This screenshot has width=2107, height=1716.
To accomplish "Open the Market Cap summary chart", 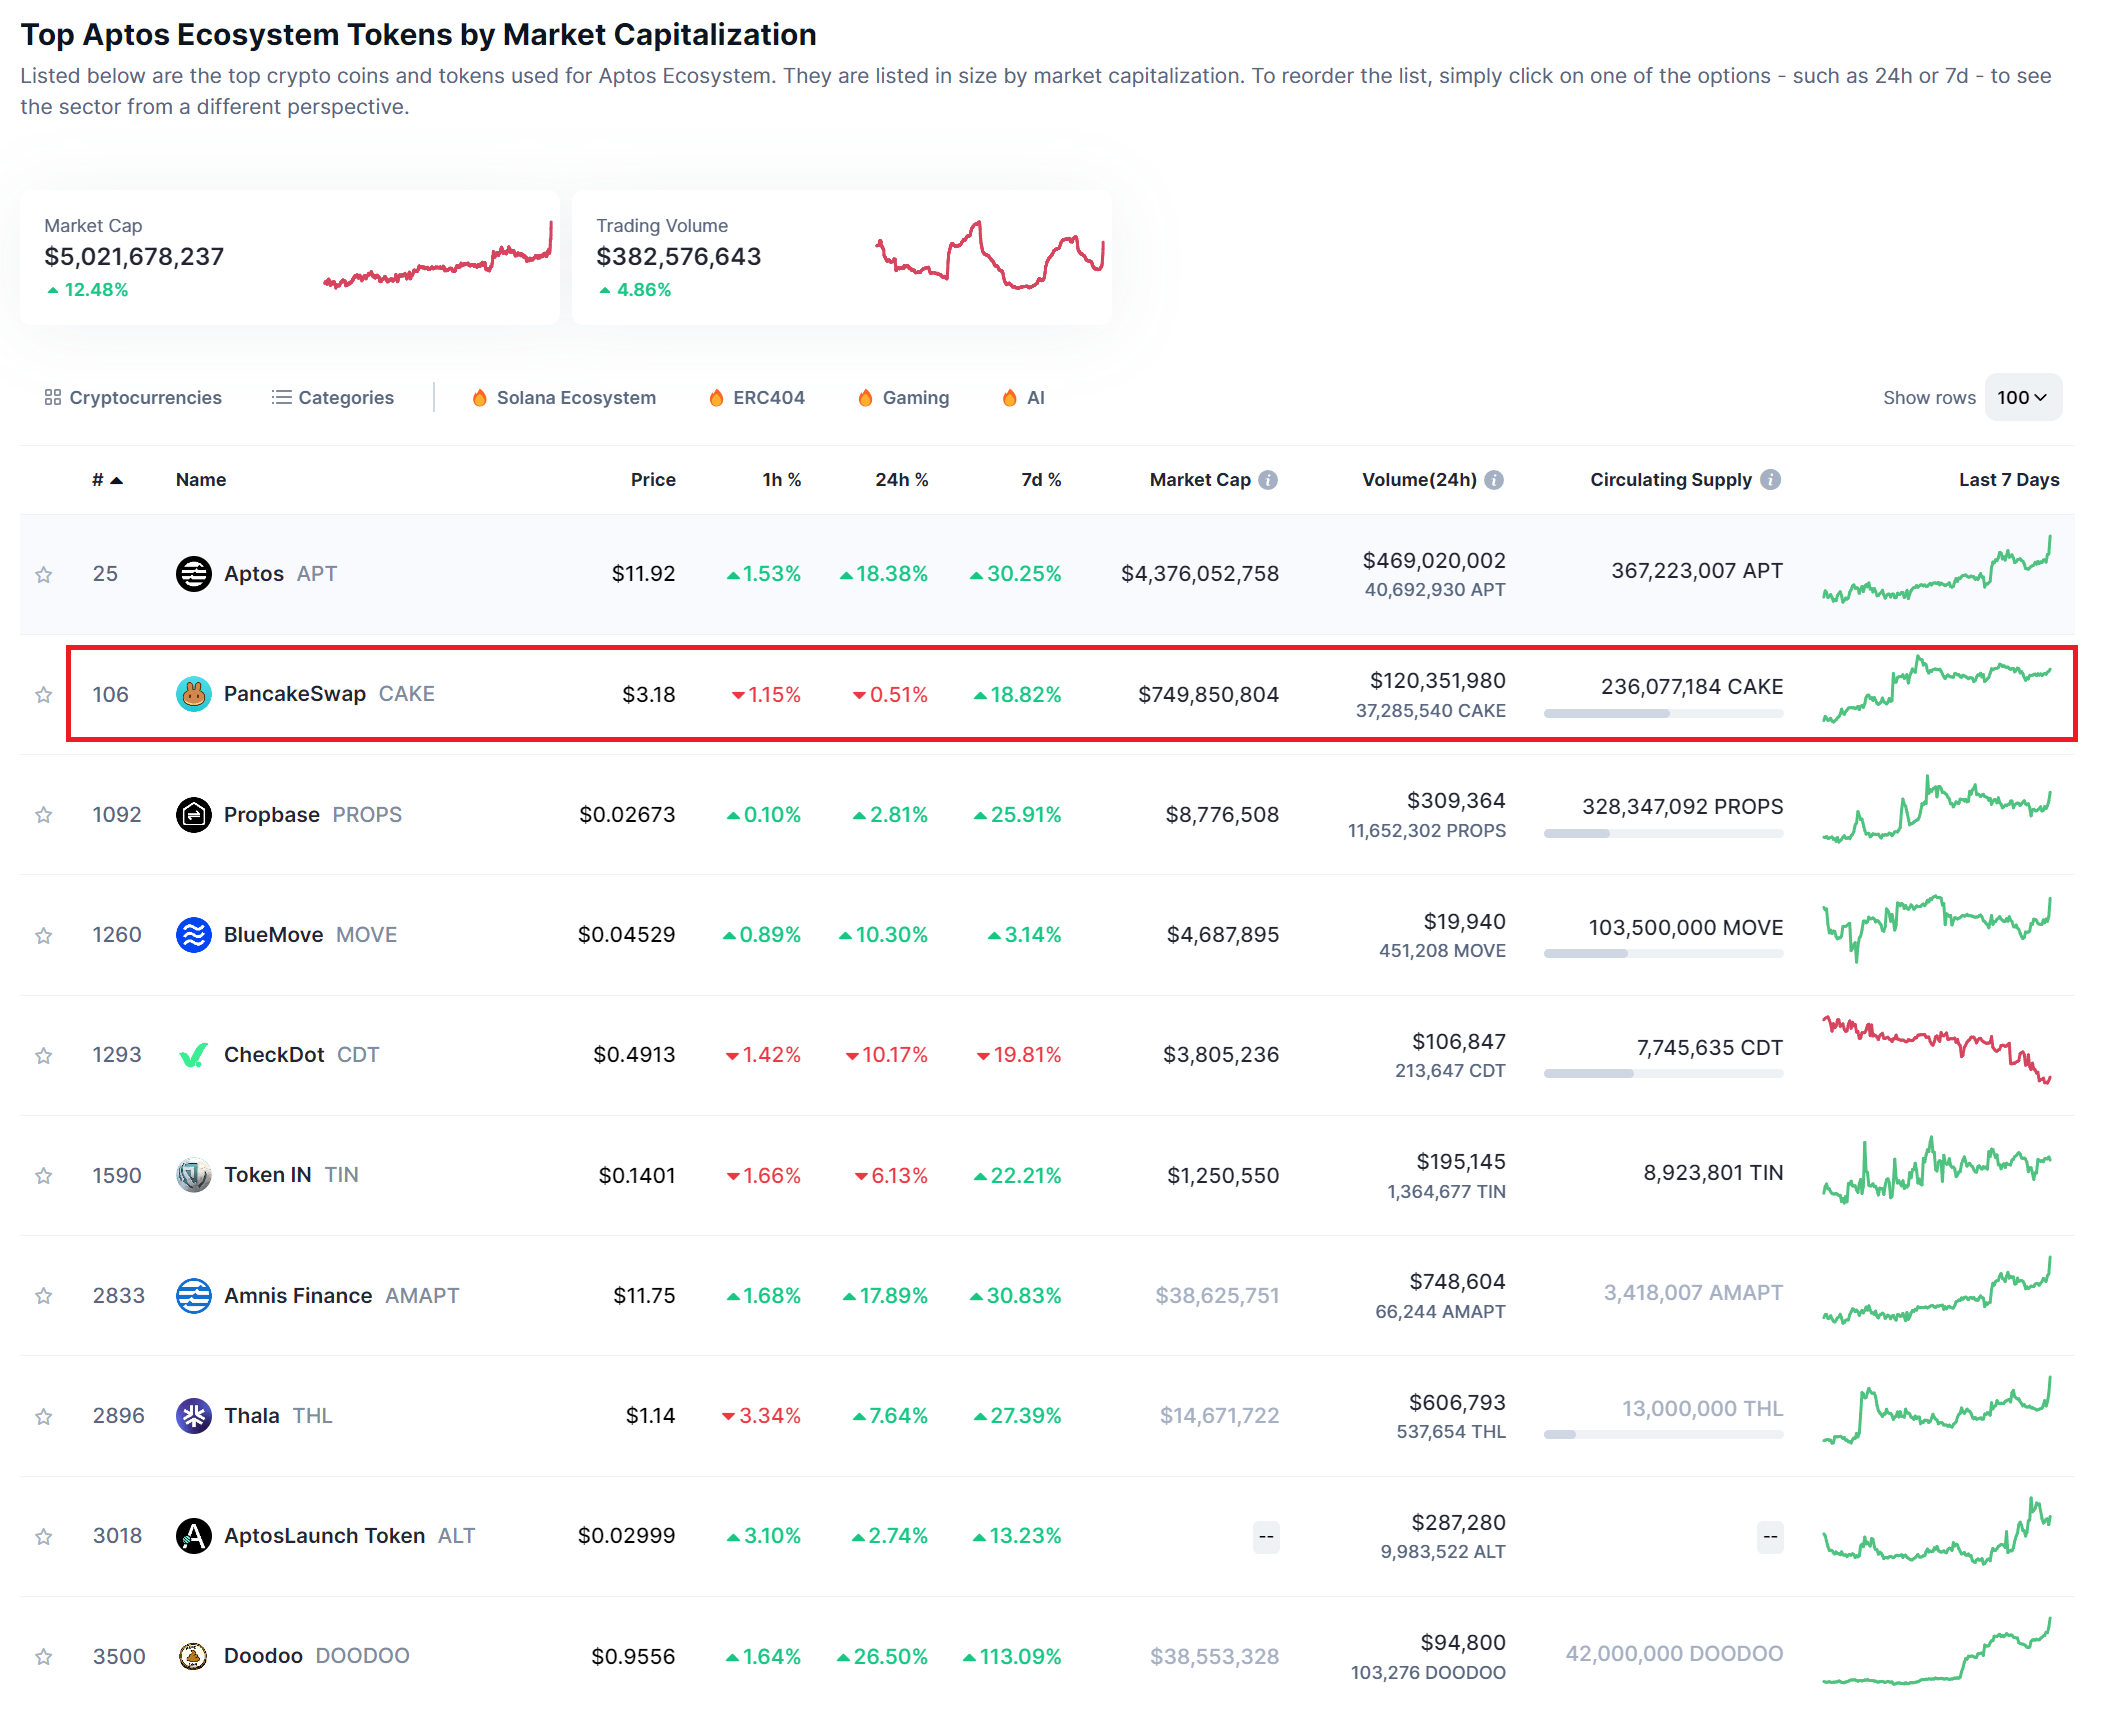I will coord(438,256).
